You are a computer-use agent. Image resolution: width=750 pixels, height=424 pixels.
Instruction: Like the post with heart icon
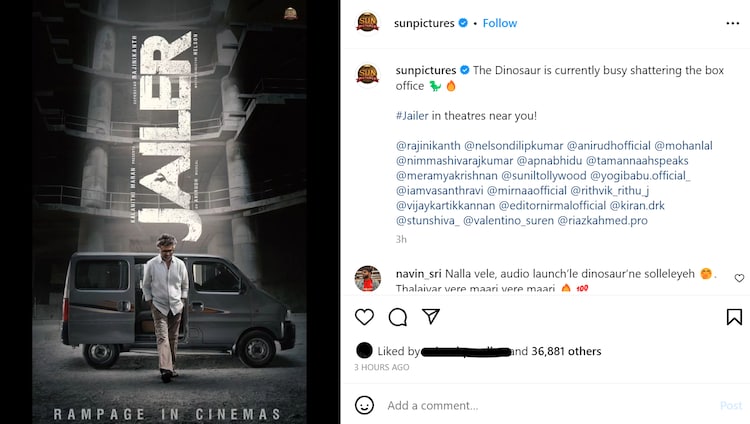tap(365, 317)
